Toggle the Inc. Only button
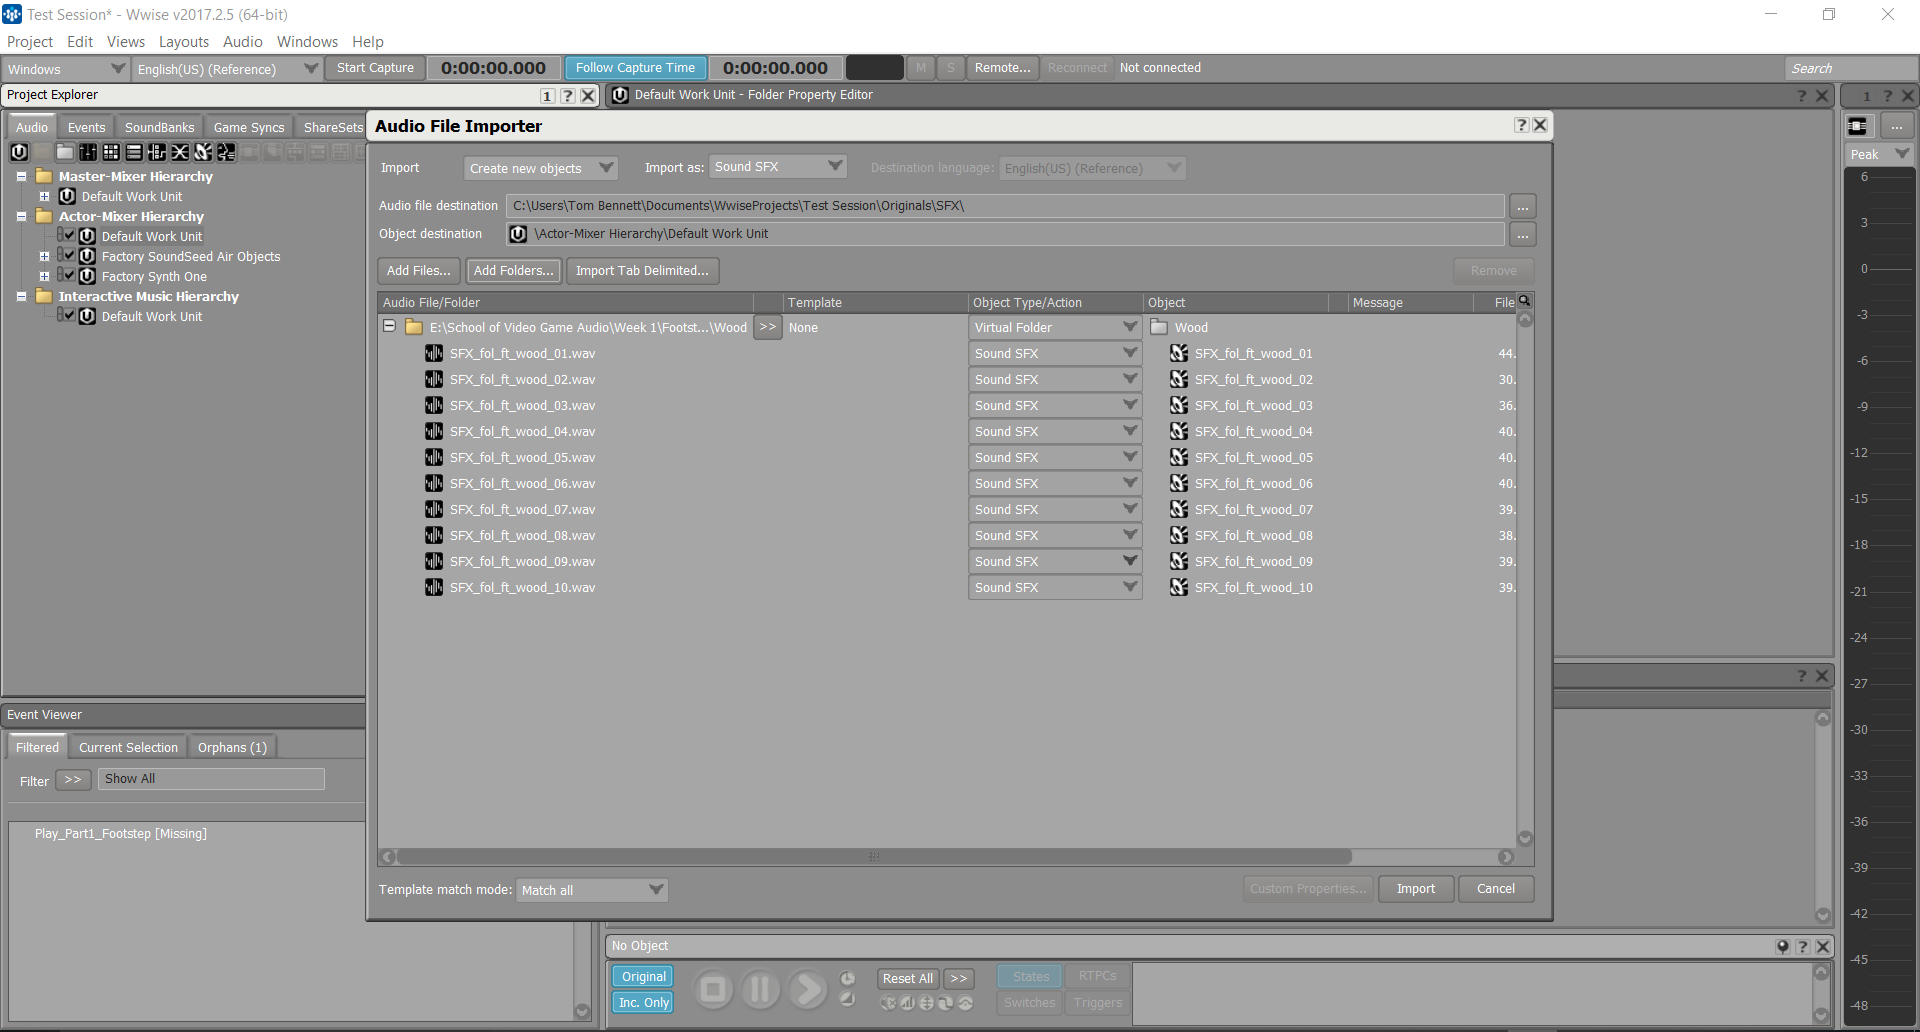 coord(643,1003)
